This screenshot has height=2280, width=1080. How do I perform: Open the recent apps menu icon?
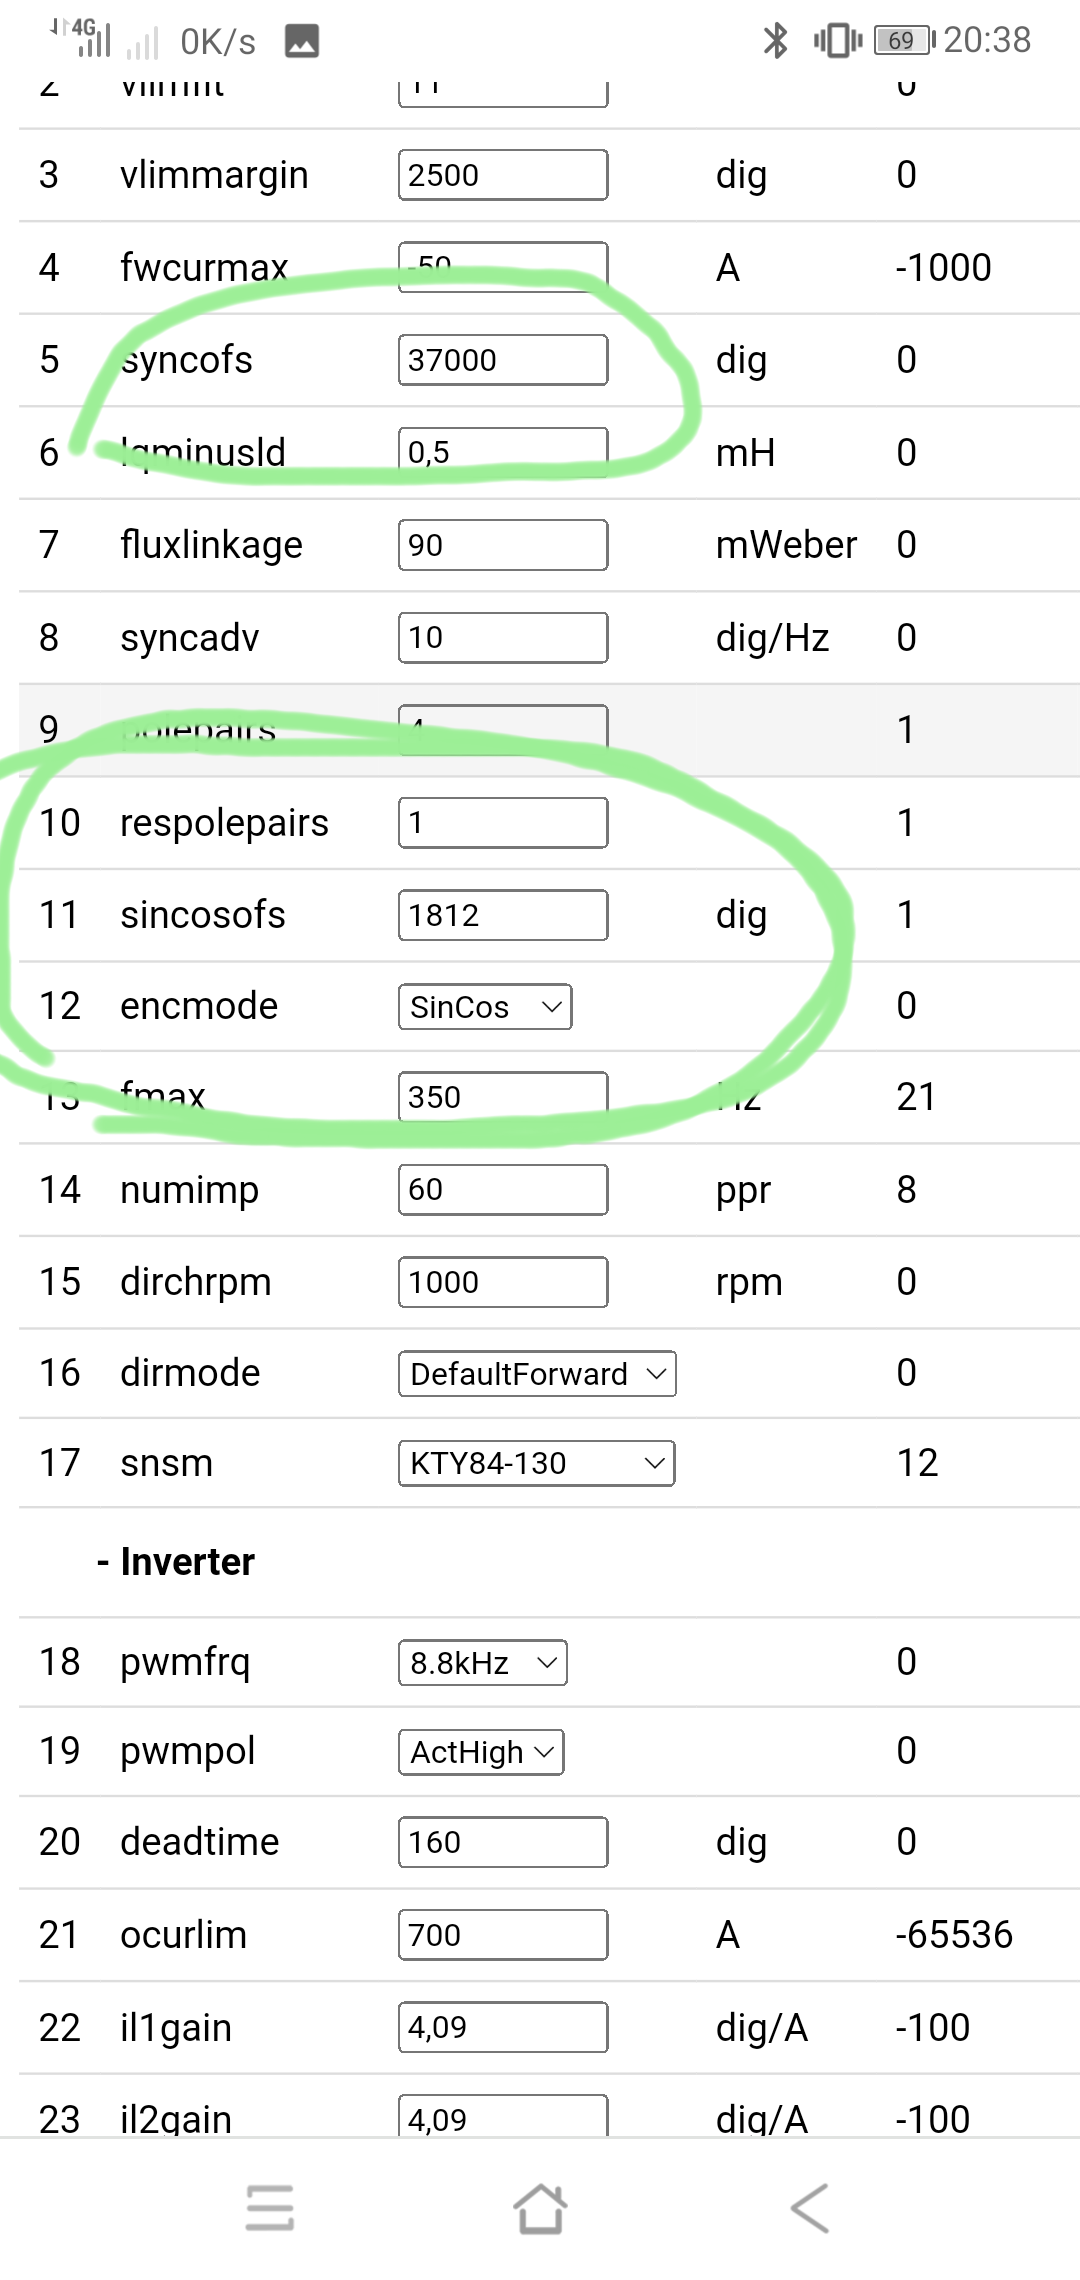[270, 2208]
